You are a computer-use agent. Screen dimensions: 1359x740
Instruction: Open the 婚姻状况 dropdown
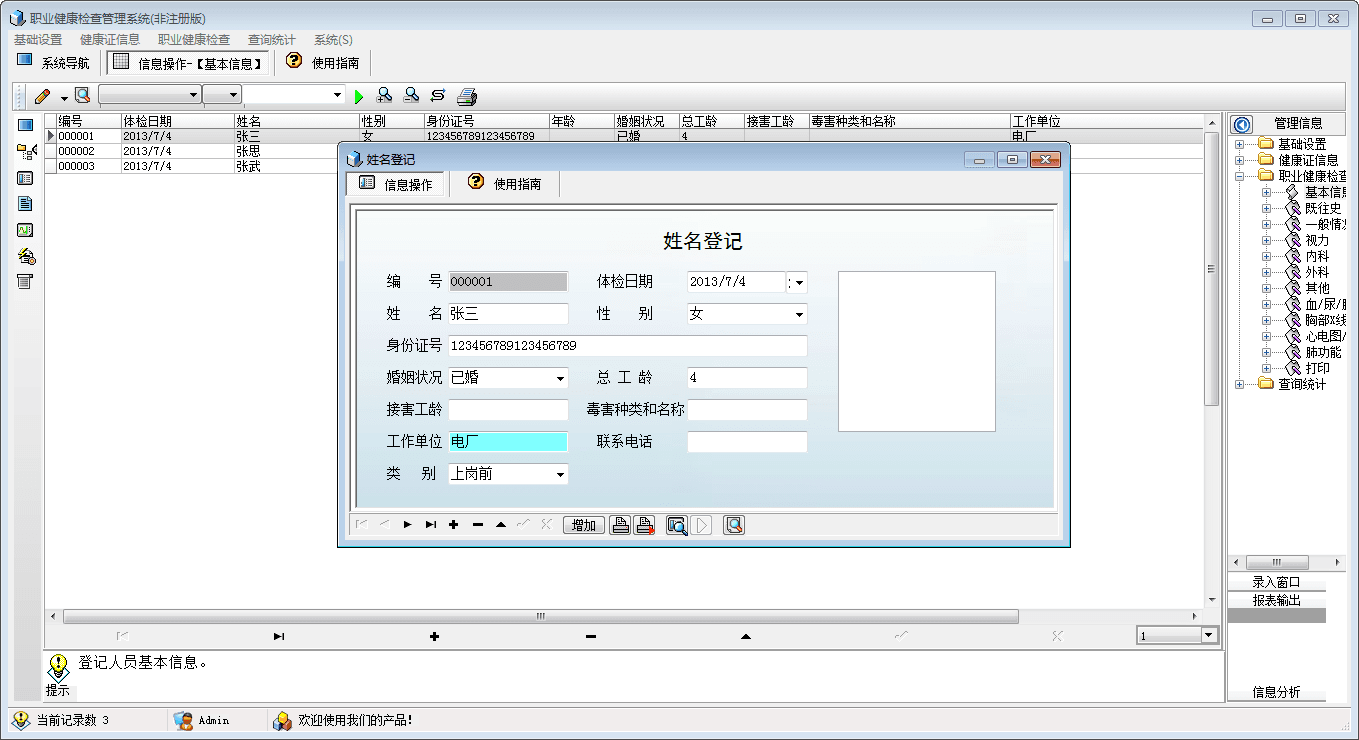[x=560, y=379]
